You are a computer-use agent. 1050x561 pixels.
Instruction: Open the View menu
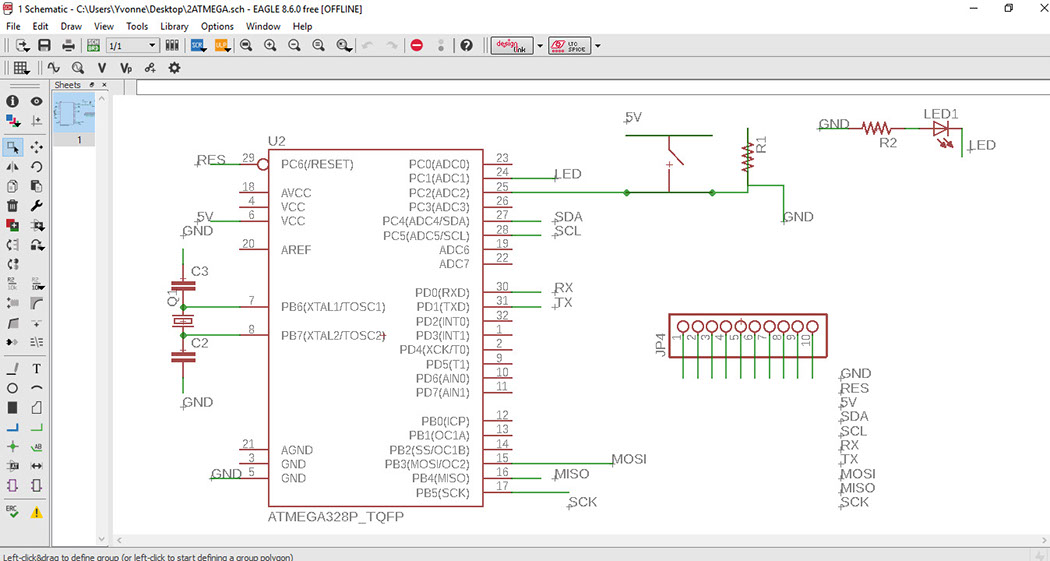tap(104, 26)
